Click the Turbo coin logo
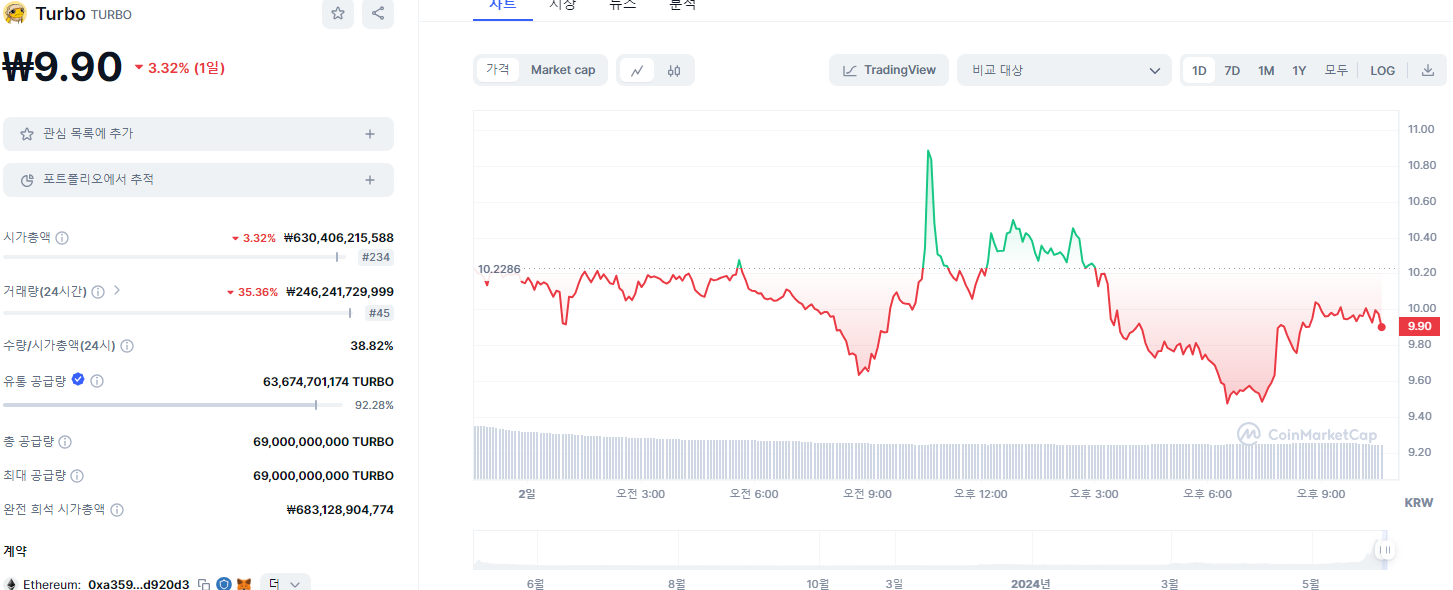 pyautogui.click(x=15, y=14)
